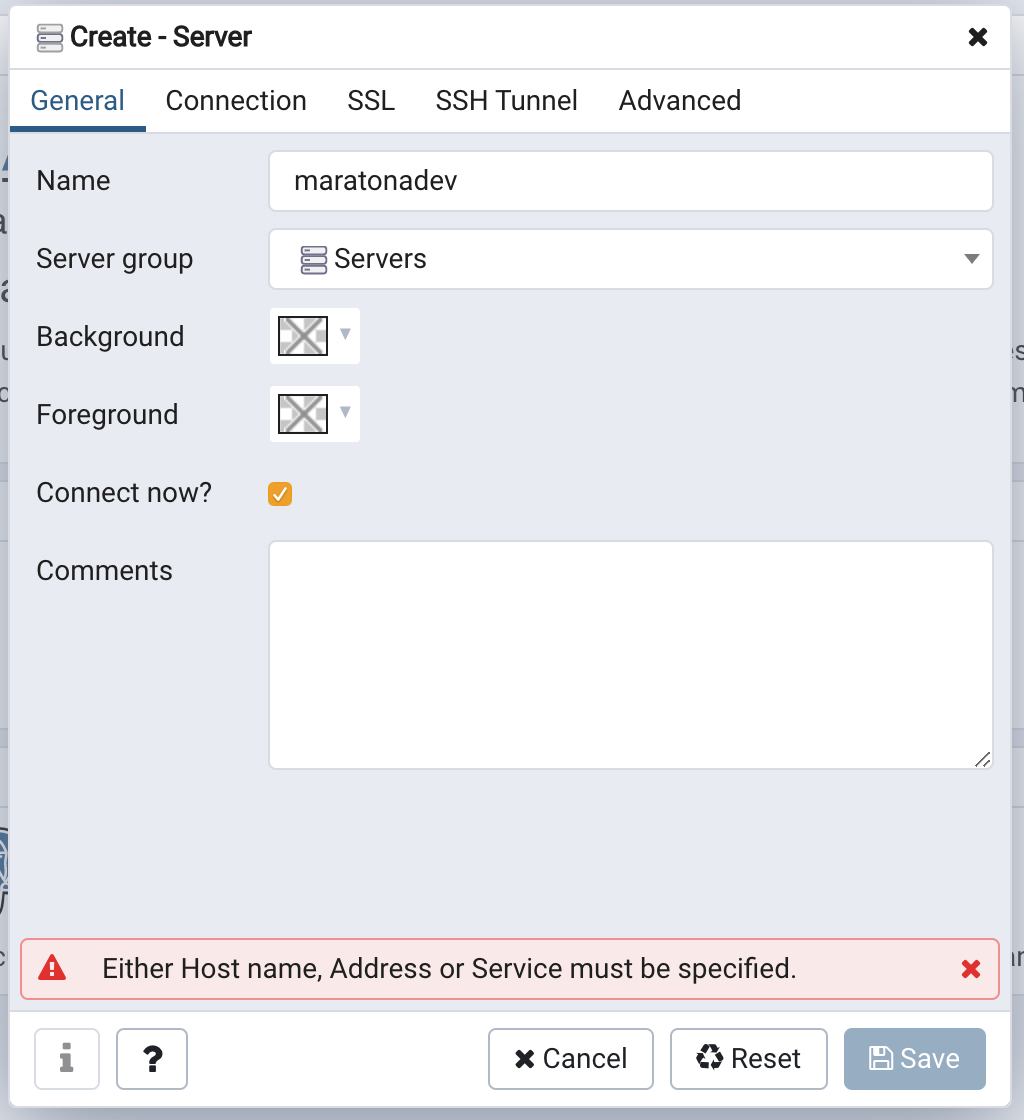The height and width of the screenshot is (1120, 1024).
Task: Click the info icon button
Action: [x=67, y=1058]
